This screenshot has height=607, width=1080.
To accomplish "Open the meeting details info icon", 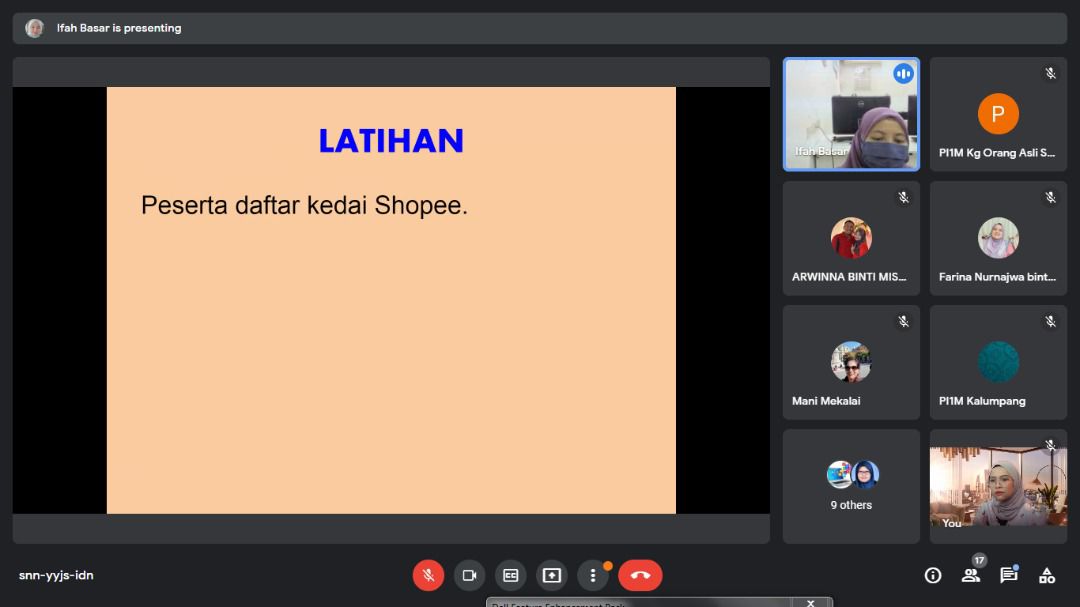I will 932,575.
